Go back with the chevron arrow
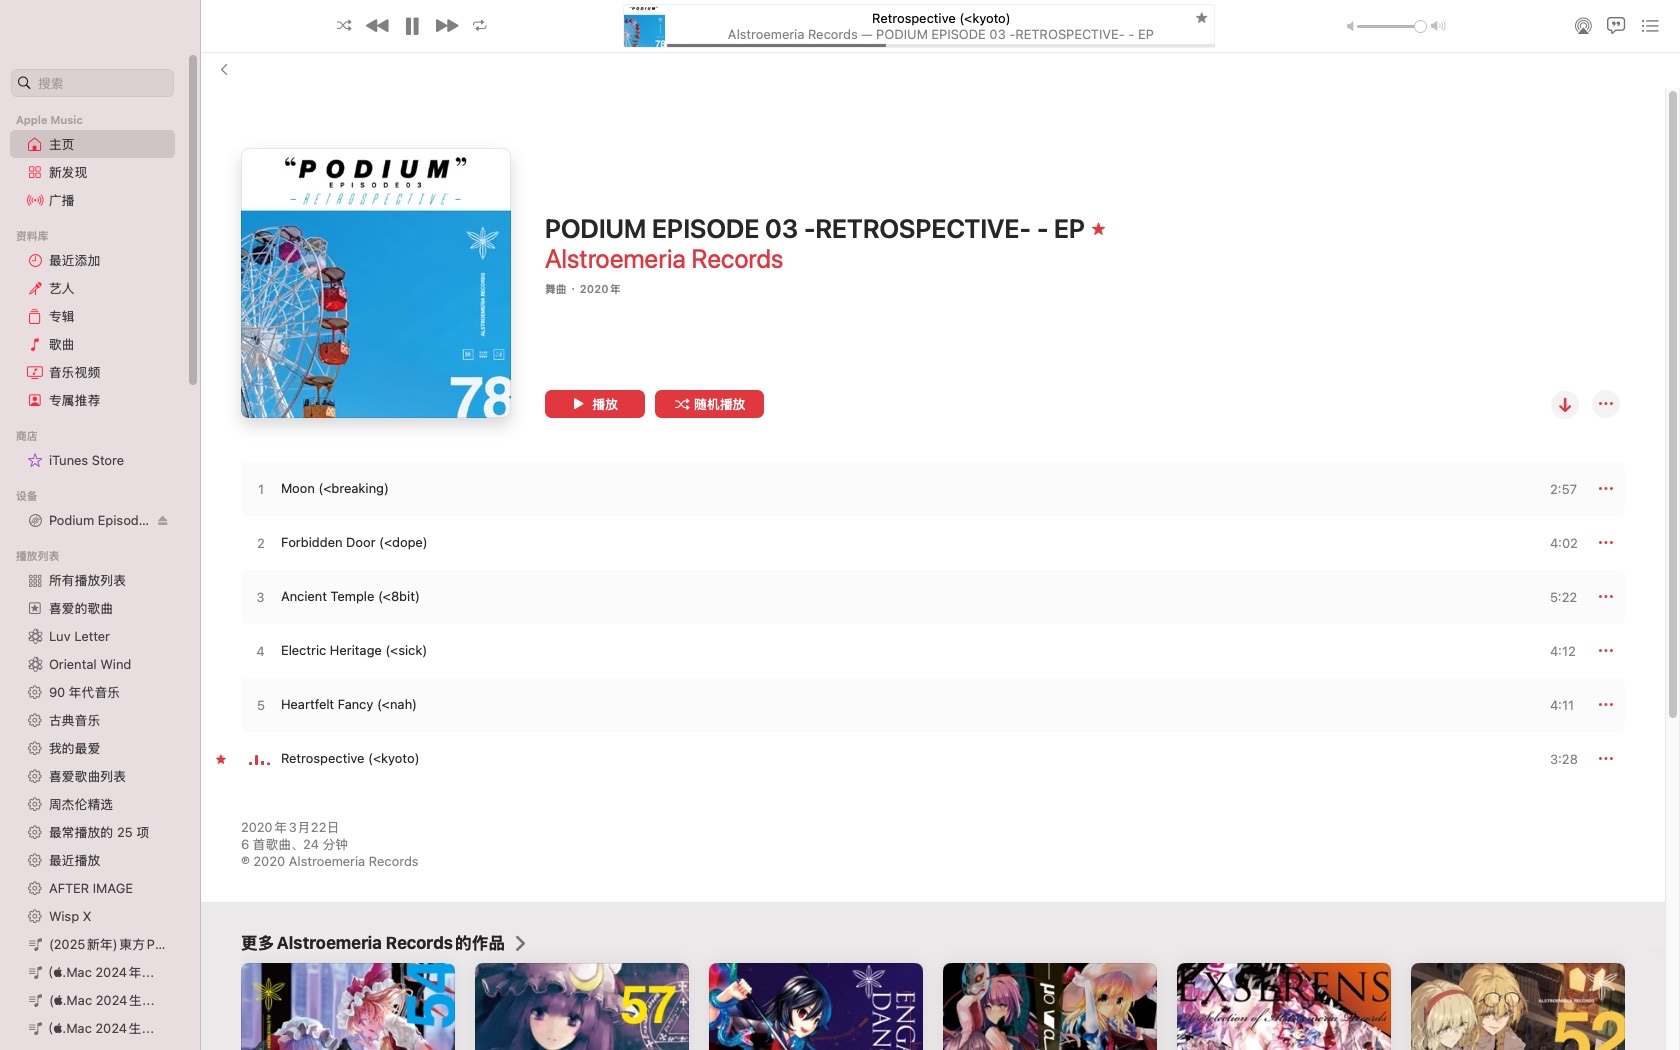1680x1050 pixels. [x=224, y=69]
